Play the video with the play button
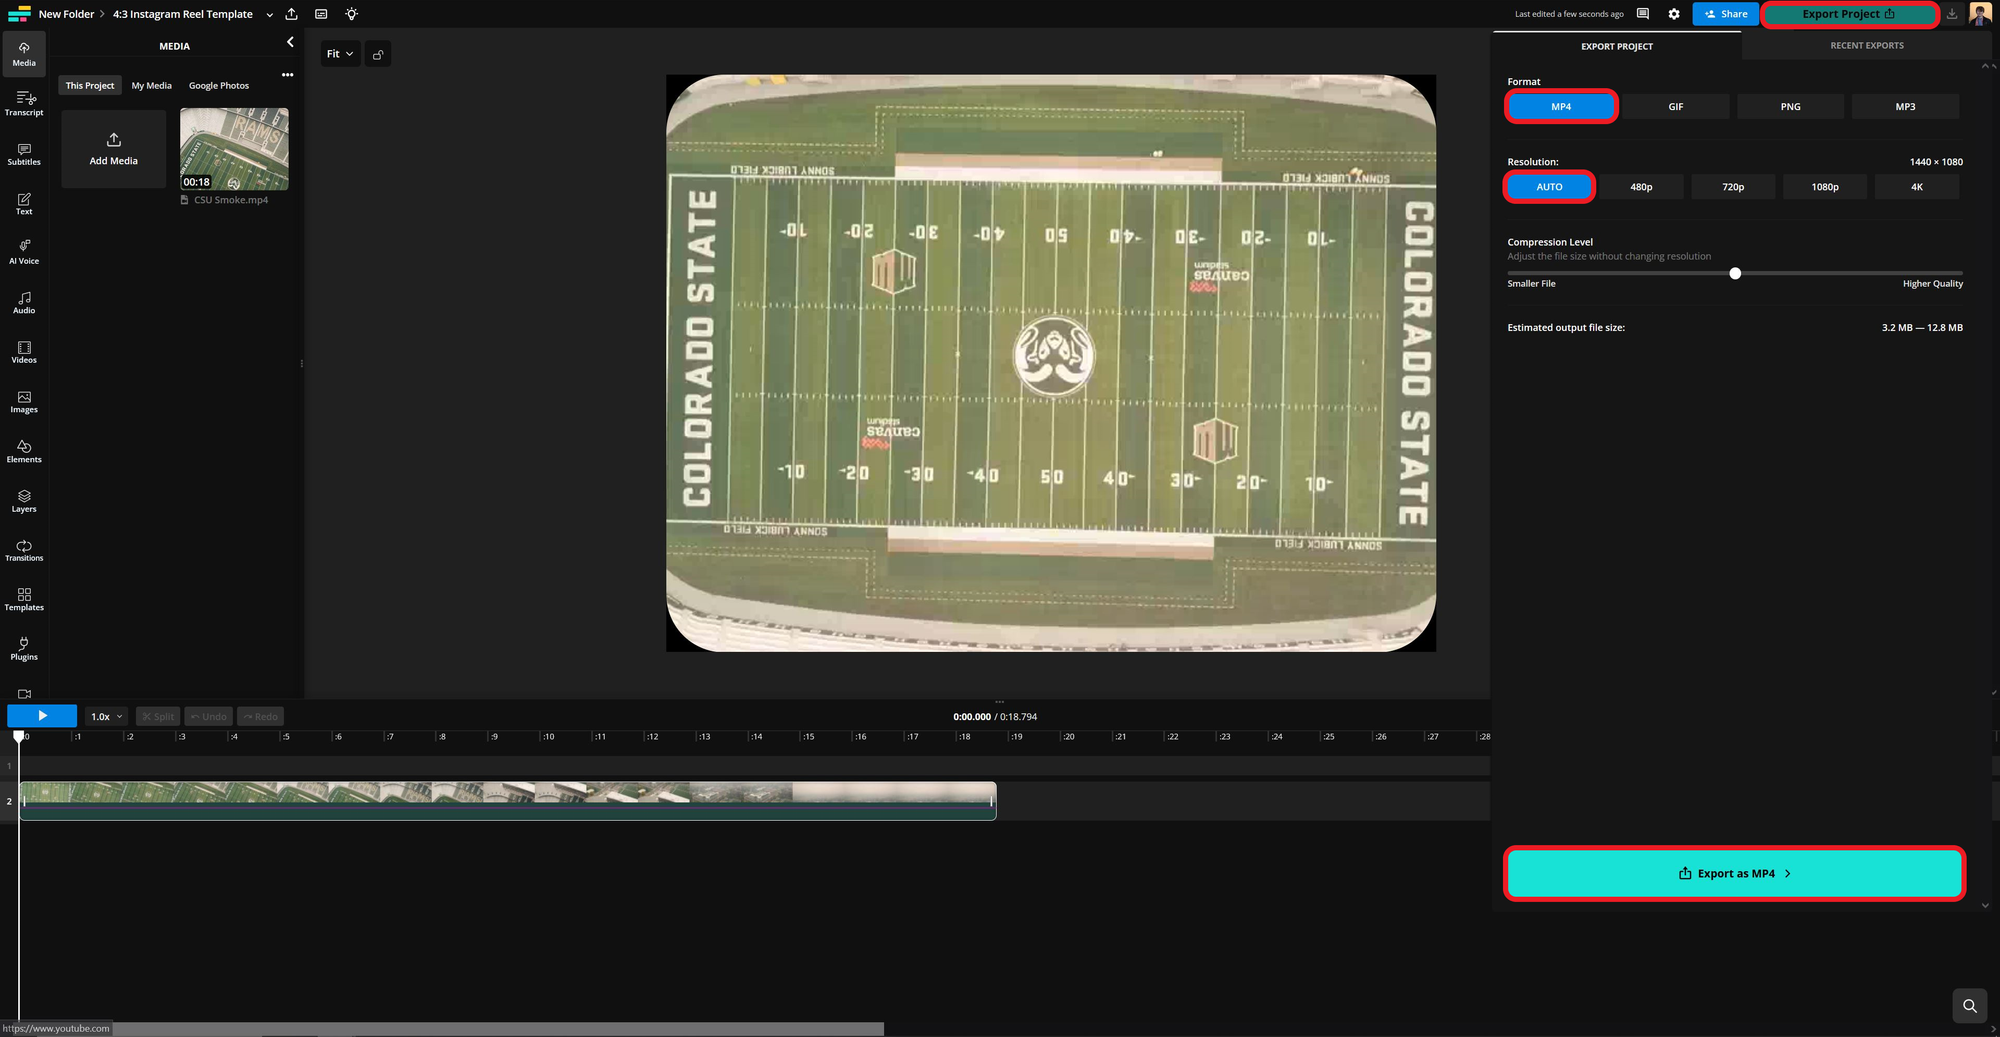This screenshot has height=1037, width=2000. click(x=42, y=716)
